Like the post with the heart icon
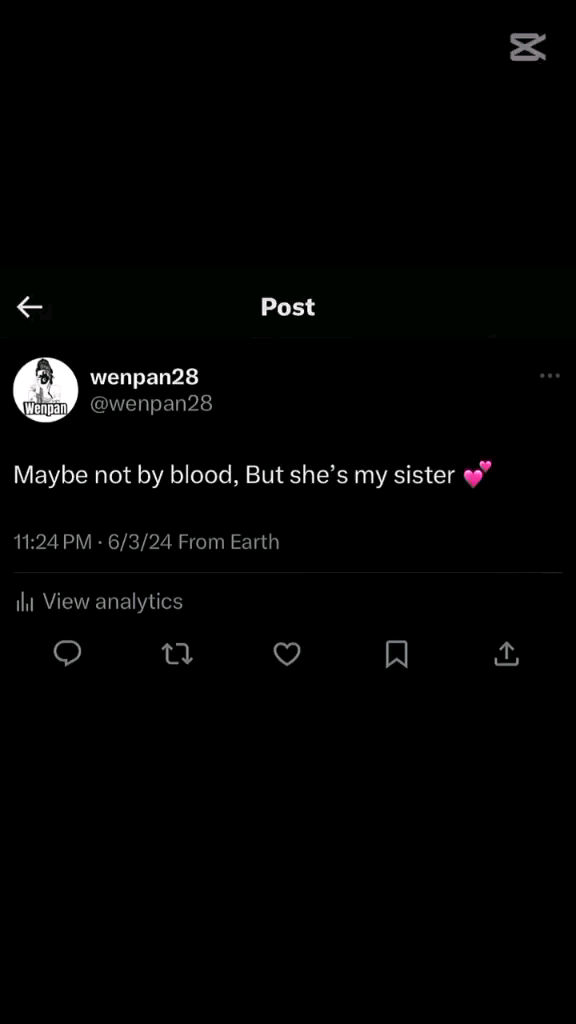Screen dimensions: 576x1024 [287, 654]
